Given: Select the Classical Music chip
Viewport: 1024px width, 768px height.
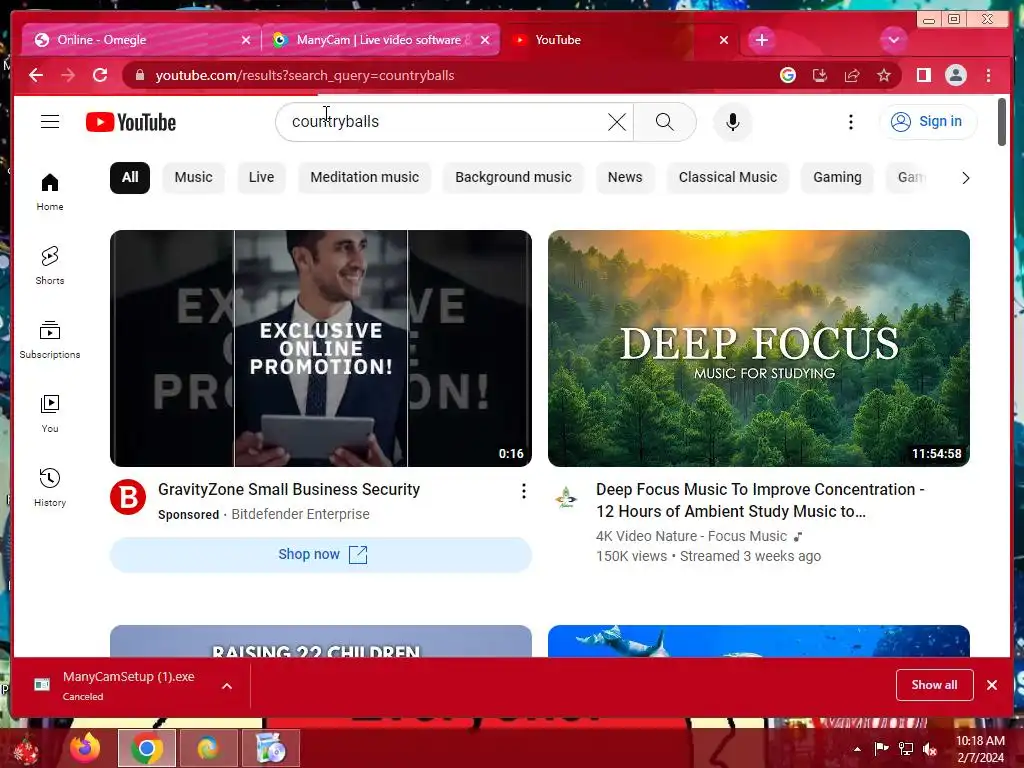Looking at the screenshot, I should pyautogui.click(x=728, y=178).
